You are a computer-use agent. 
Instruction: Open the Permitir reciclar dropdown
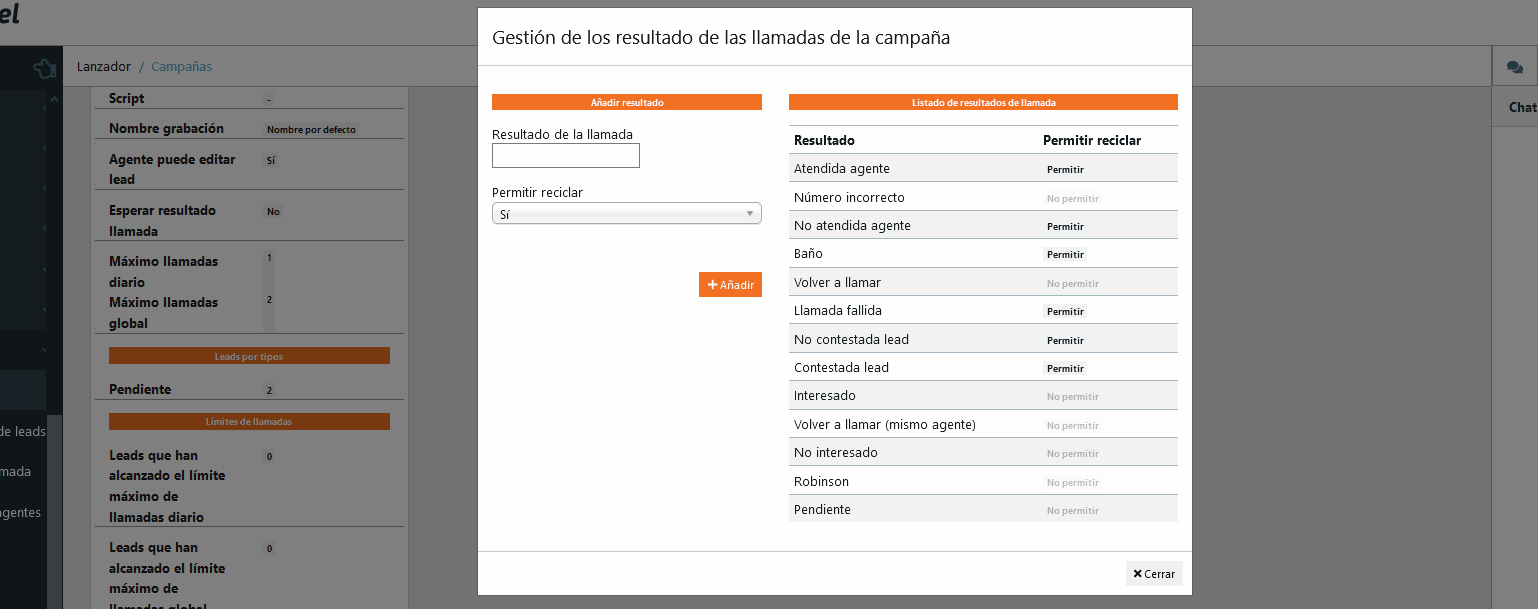coord(626,214)
